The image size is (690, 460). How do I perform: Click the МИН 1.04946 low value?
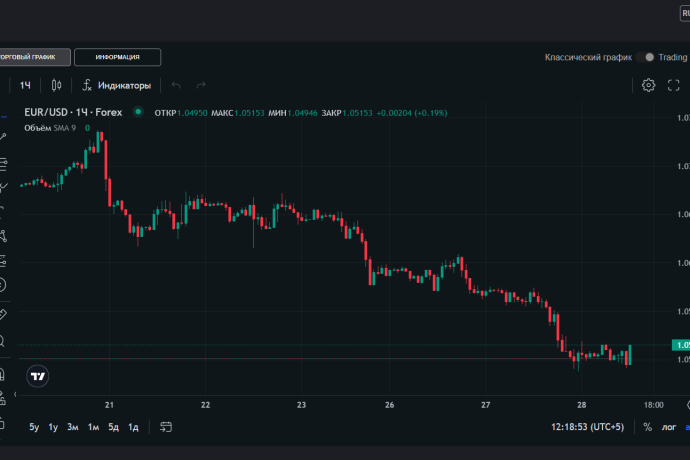tap(293, 113)
